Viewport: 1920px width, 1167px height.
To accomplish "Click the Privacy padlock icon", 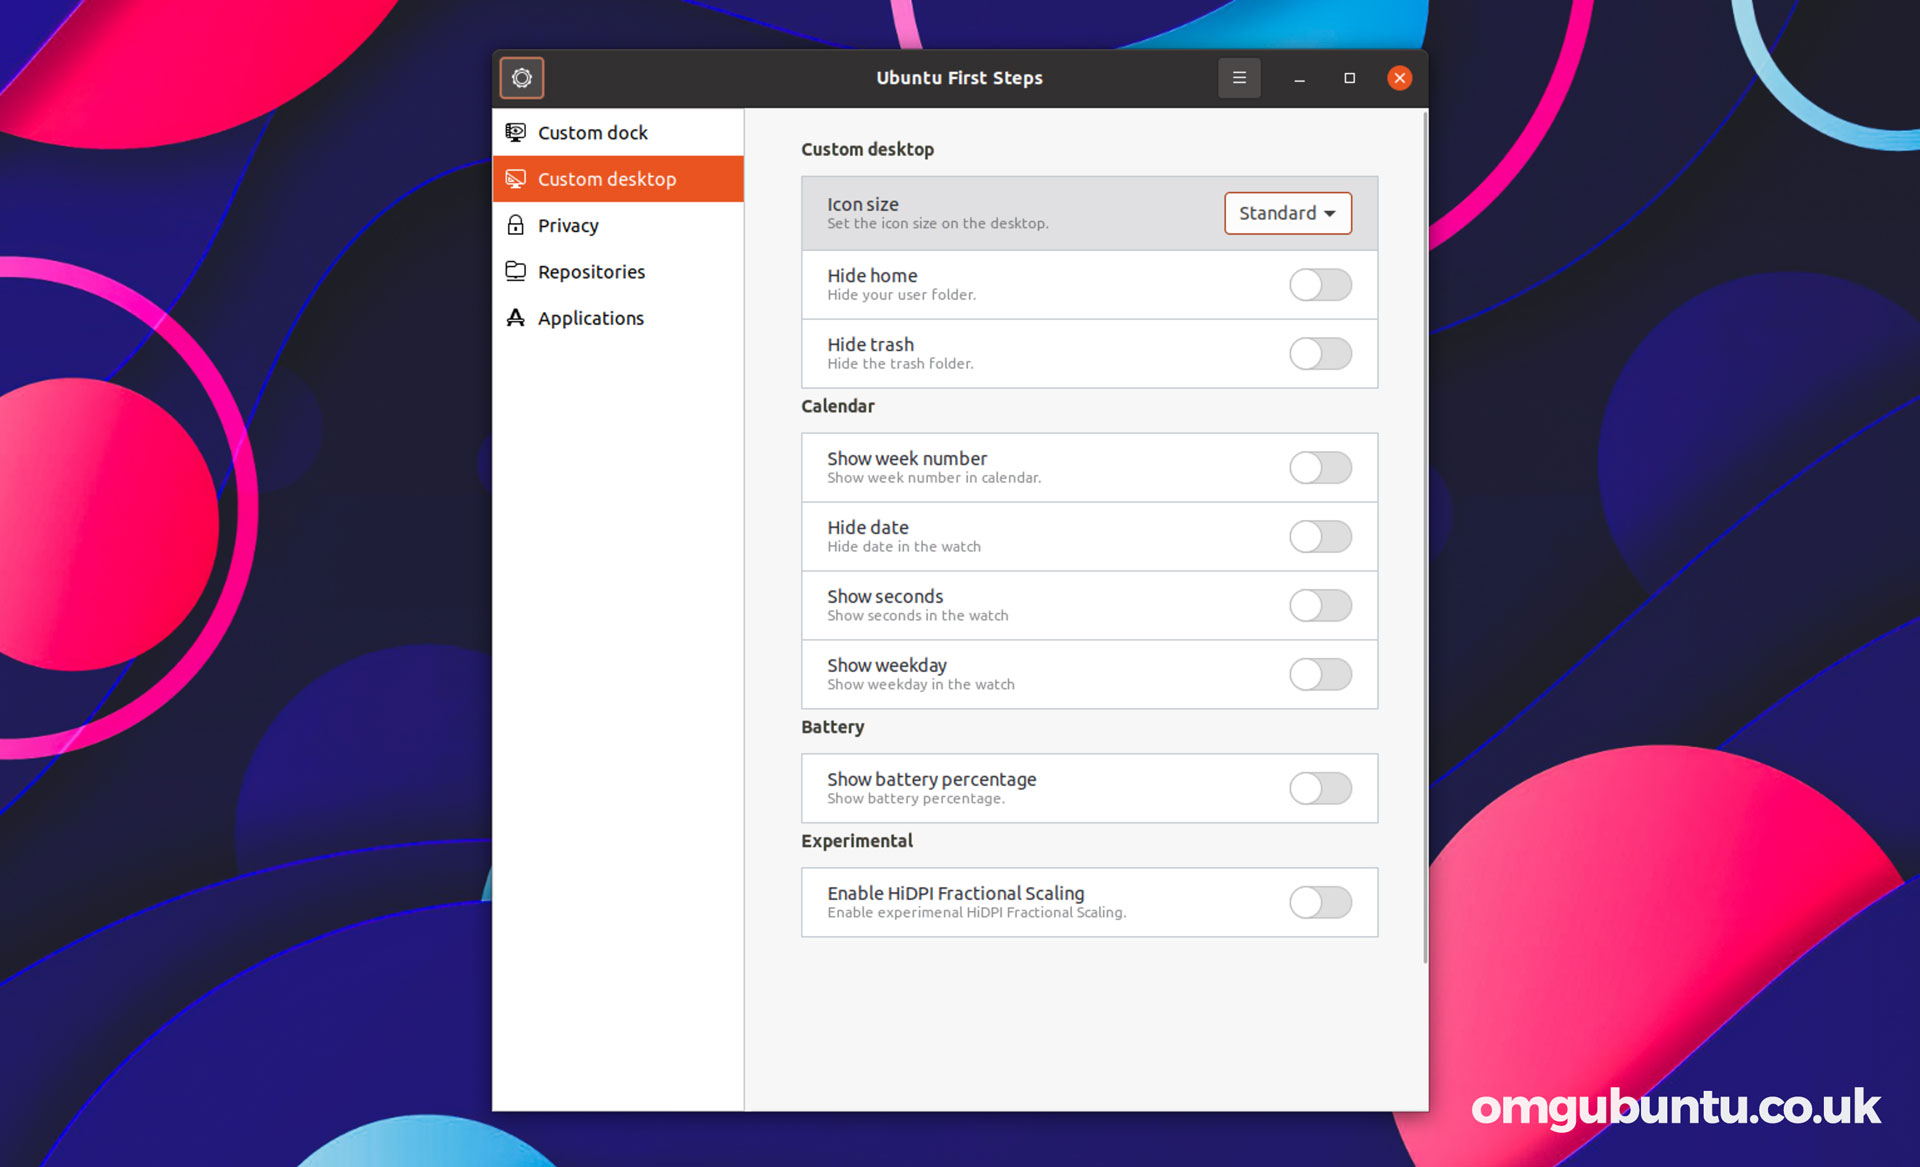I will point(516,225).
